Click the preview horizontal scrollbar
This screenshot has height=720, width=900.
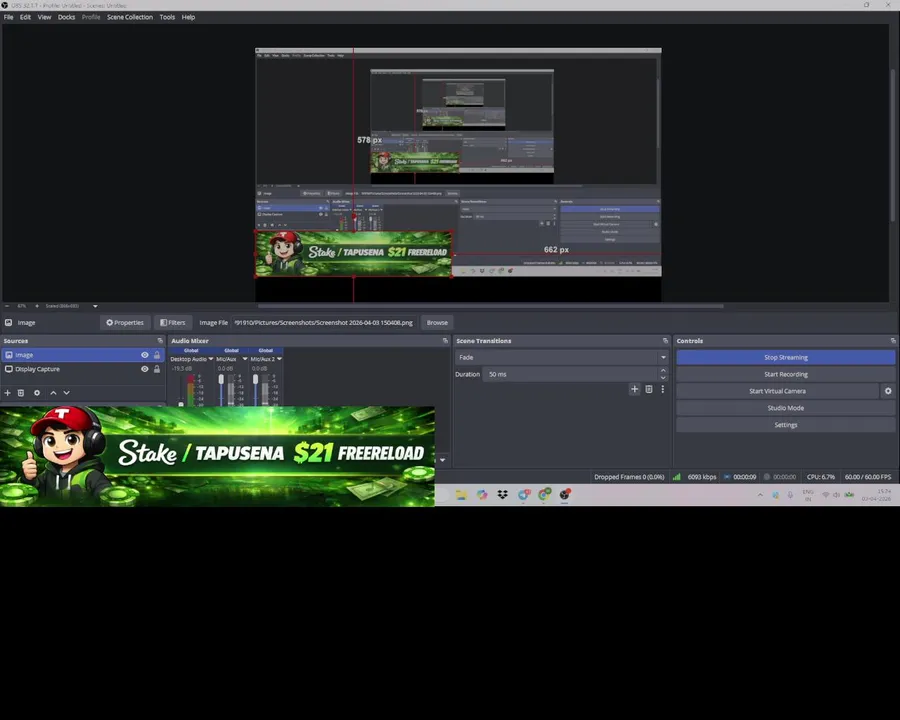click(490, 306)
